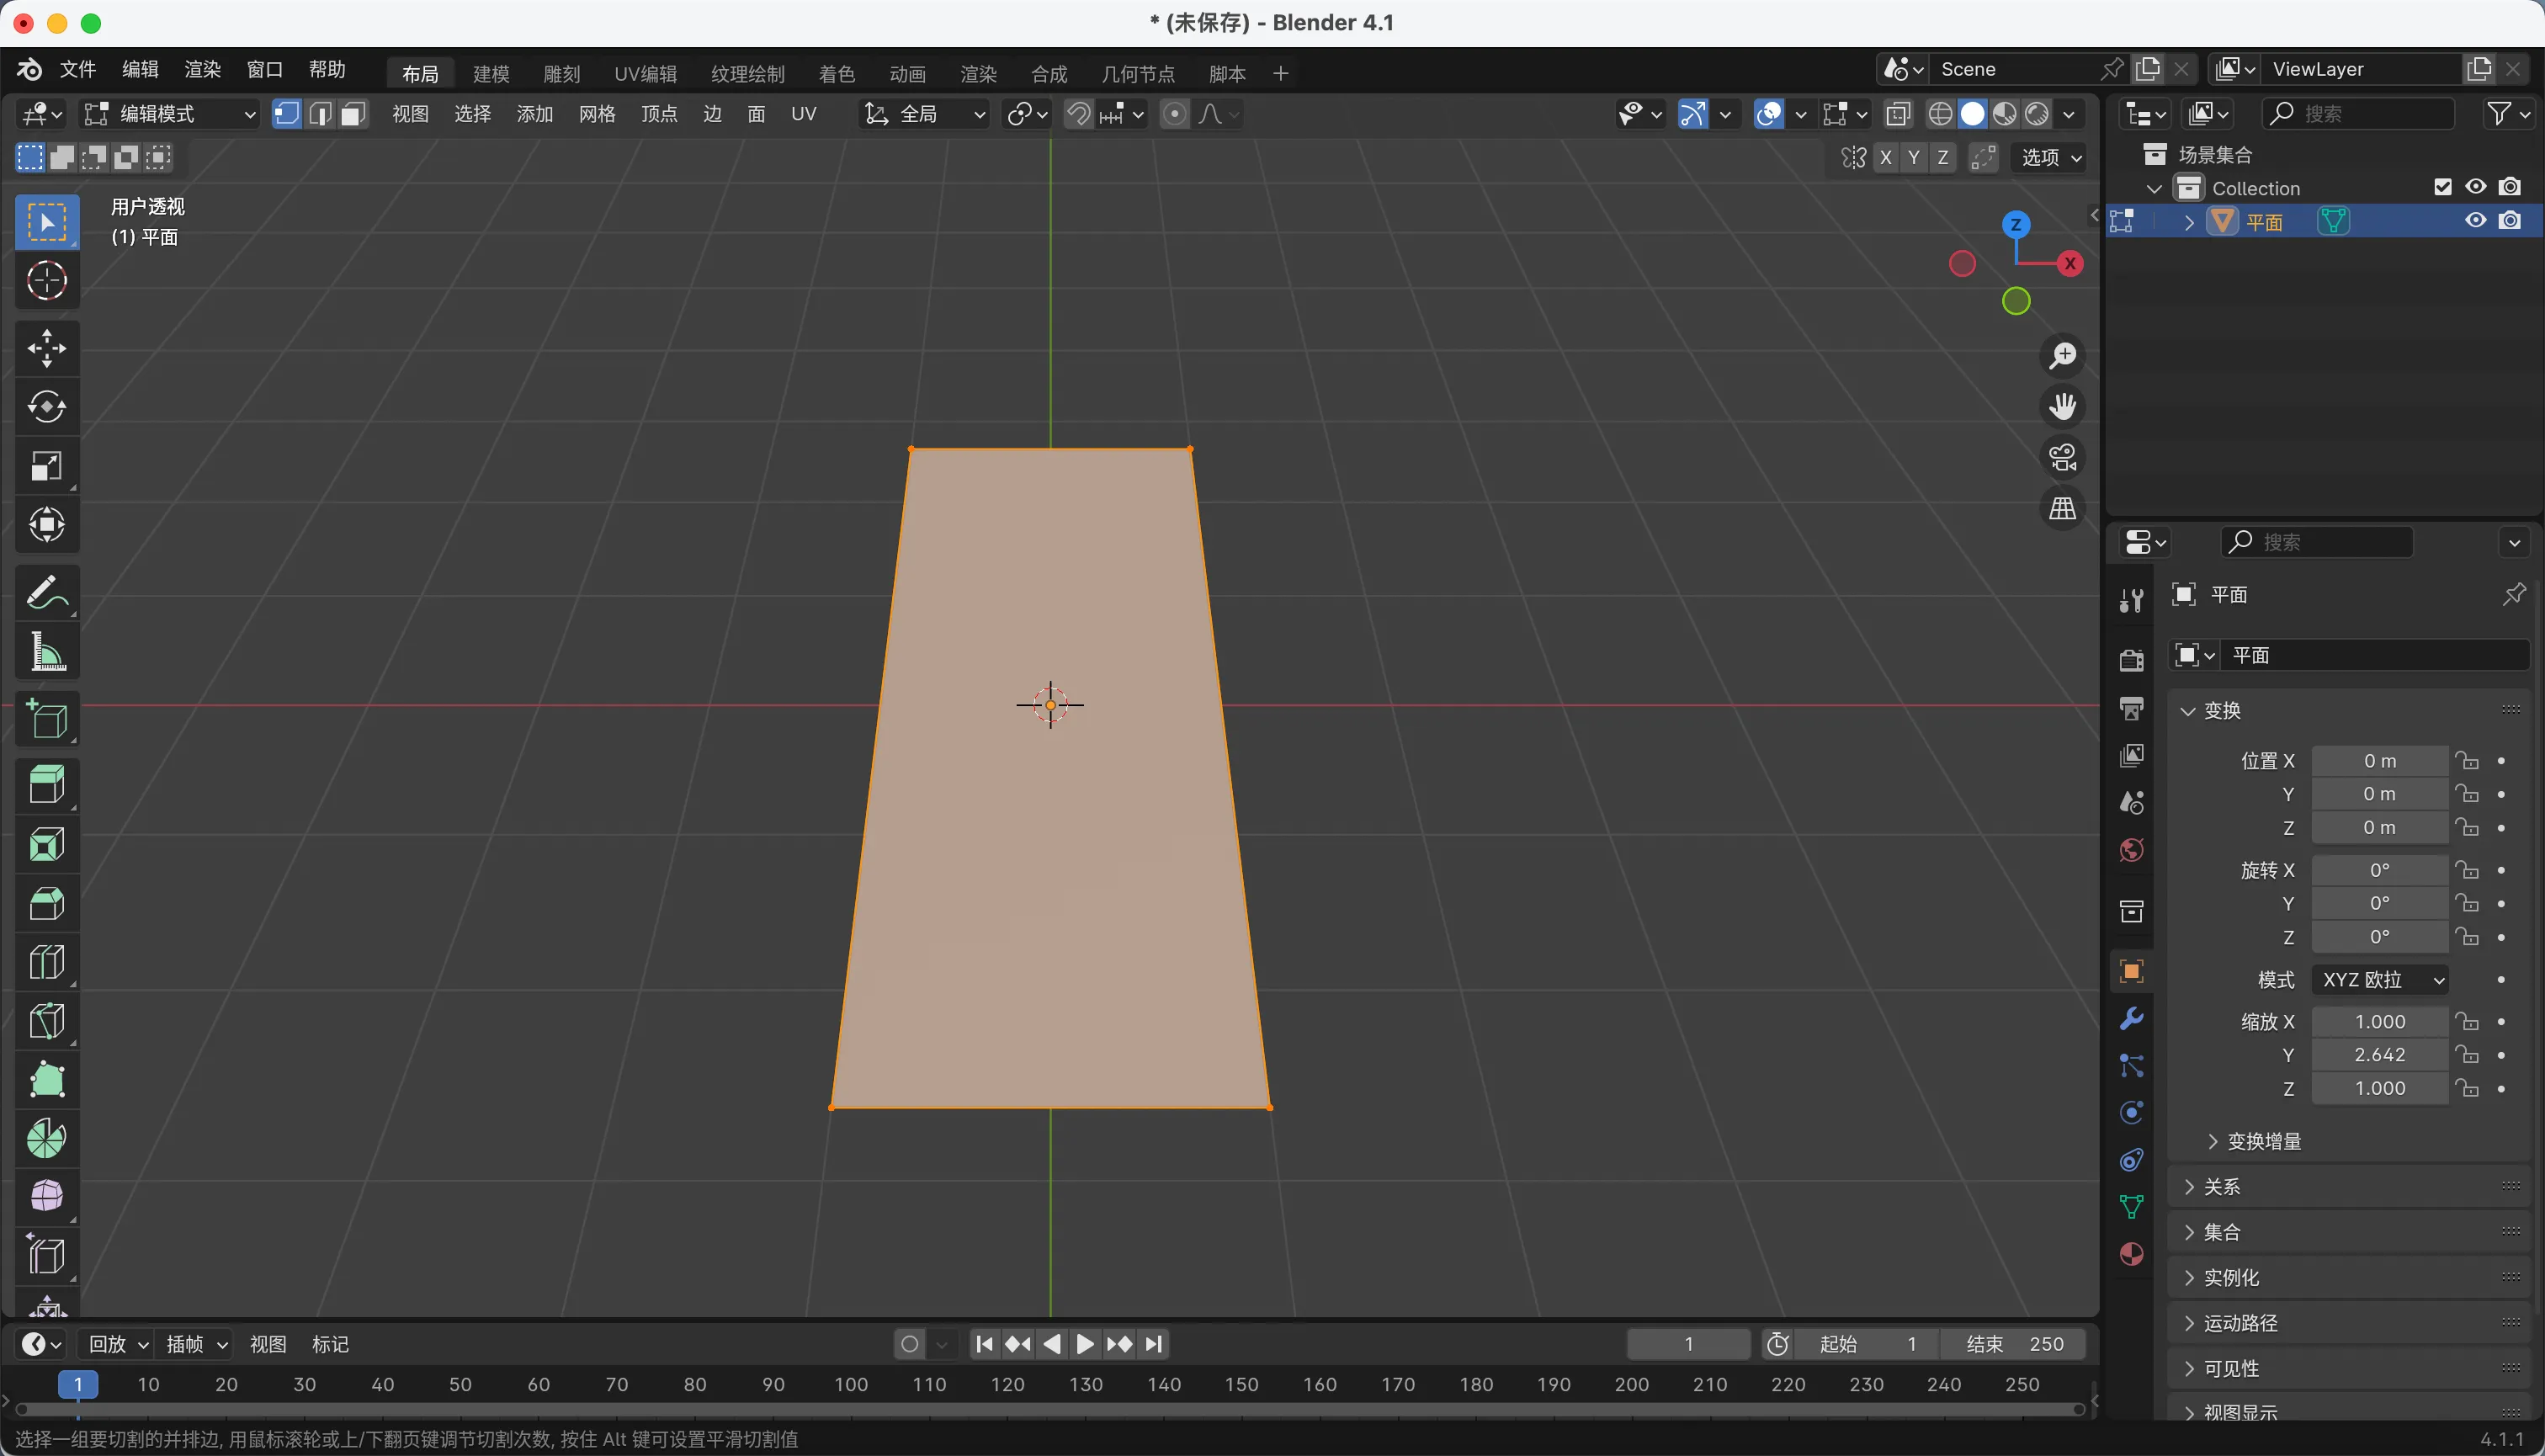Open the Modifiers wrench tab
Screen dimensions: 2545x1456
tap(2131, 1019)
